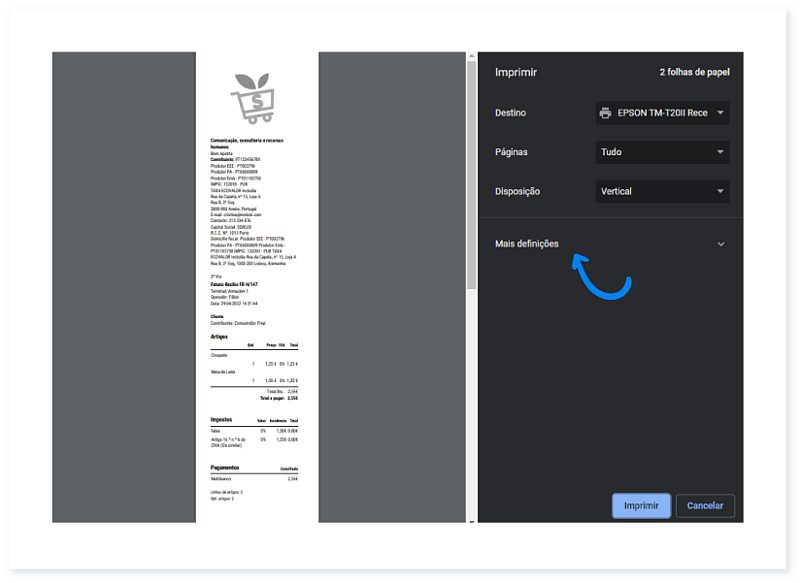Open the Páginas dropdown showing Tudo
Image resolution: width=800 pixels, height=583 pixels.
point(662,152)
